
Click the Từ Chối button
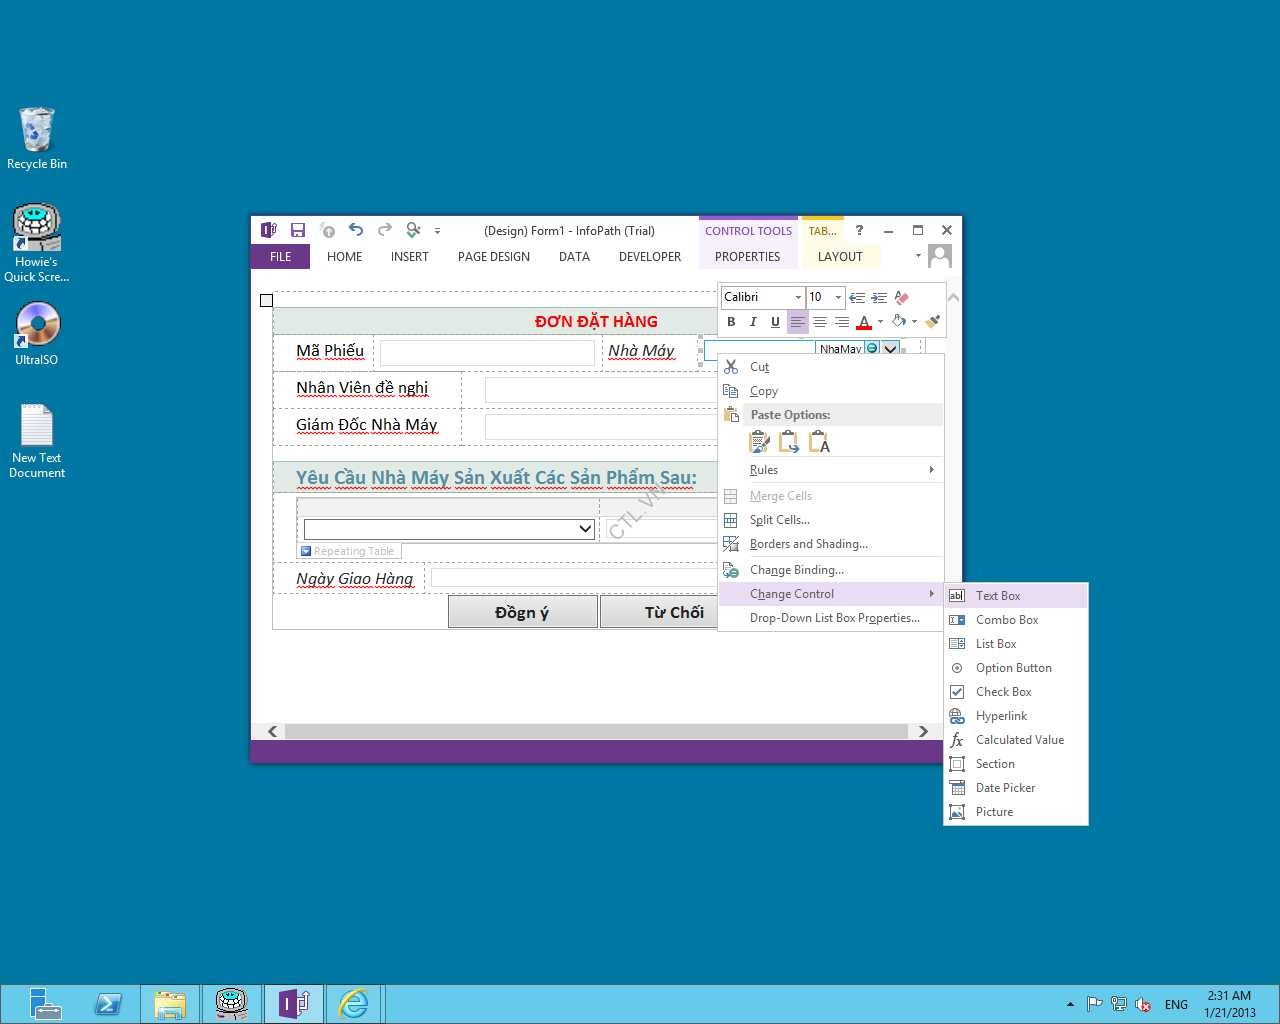tap(672, 612)
